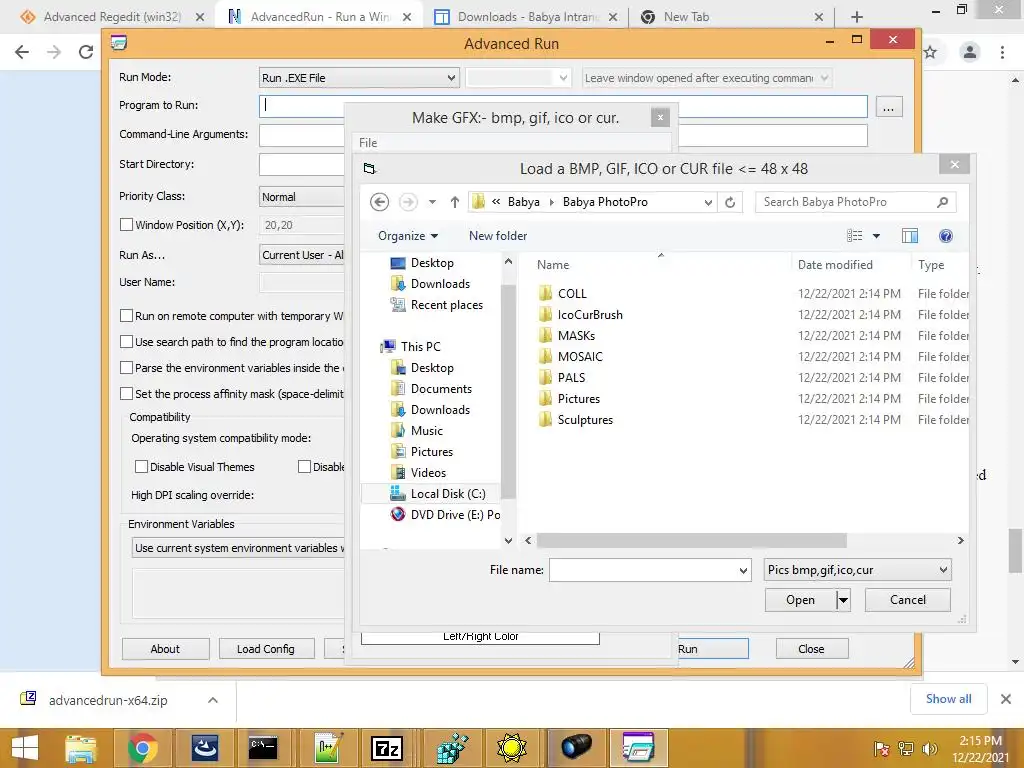Select the MASKs folder
Viewport: 1024px width, 768px height.
click(576, 336)
